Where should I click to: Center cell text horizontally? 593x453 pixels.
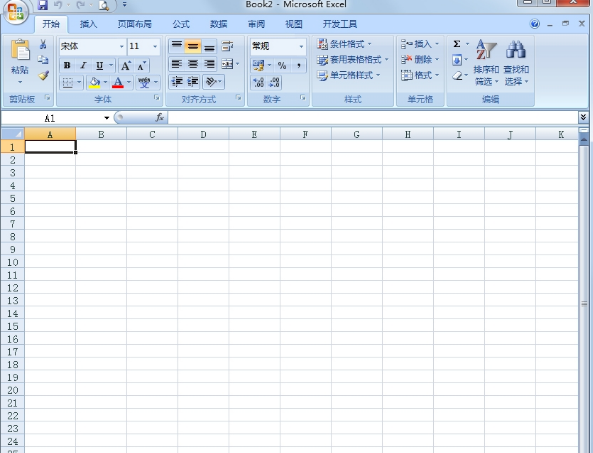coord(193,64)
